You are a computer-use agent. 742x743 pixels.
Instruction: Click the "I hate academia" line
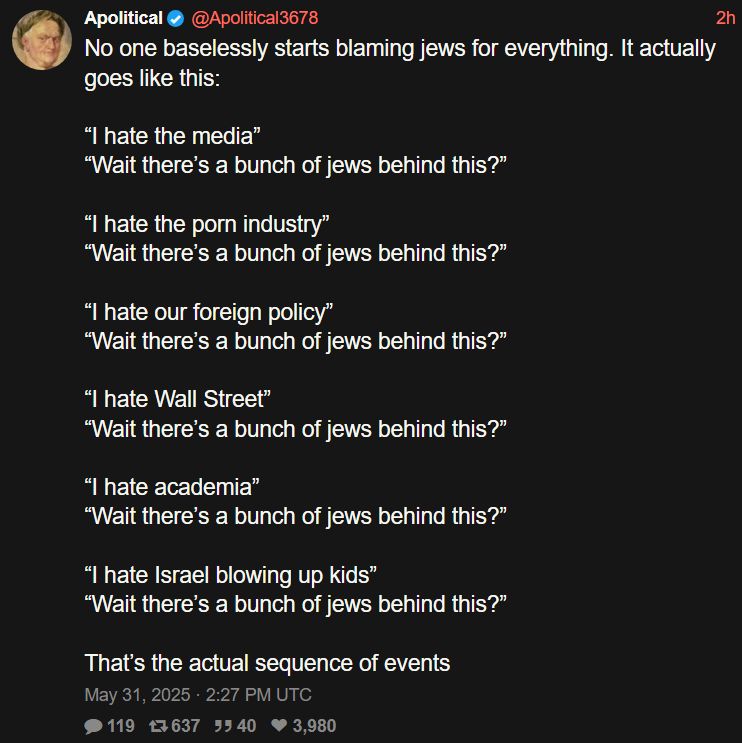172,487
